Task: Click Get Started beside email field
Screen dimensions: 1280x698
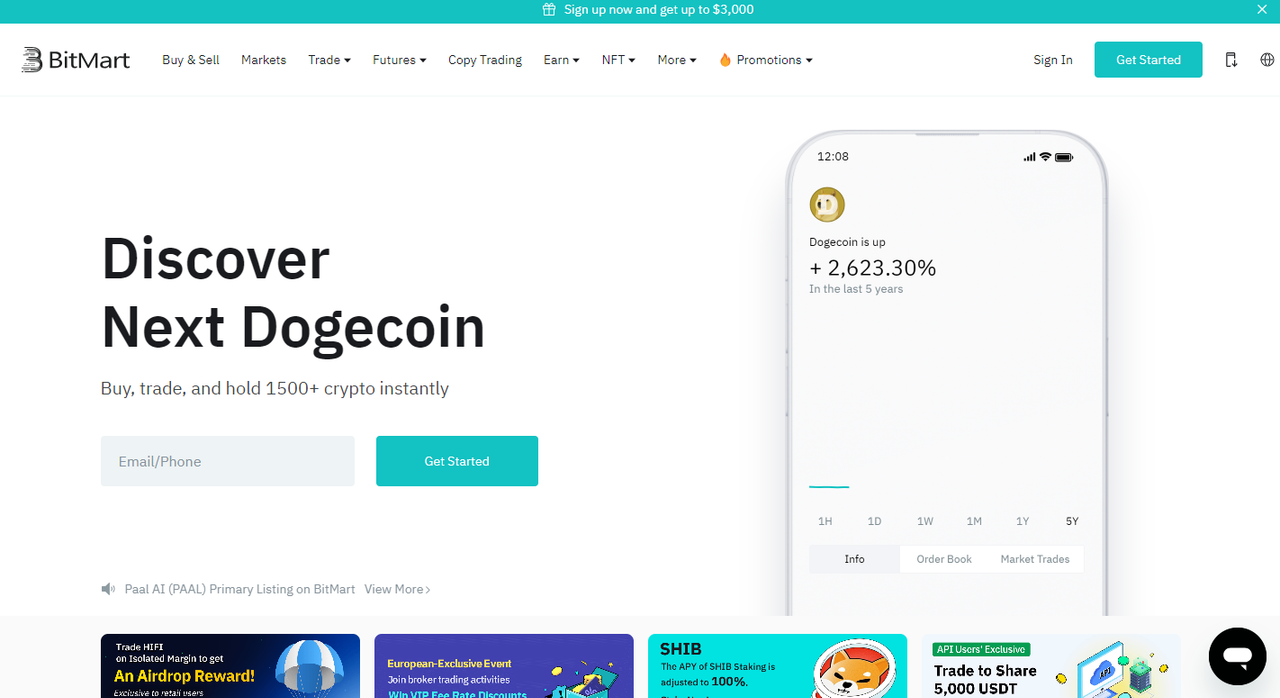Action: click(x=457, y=461)
